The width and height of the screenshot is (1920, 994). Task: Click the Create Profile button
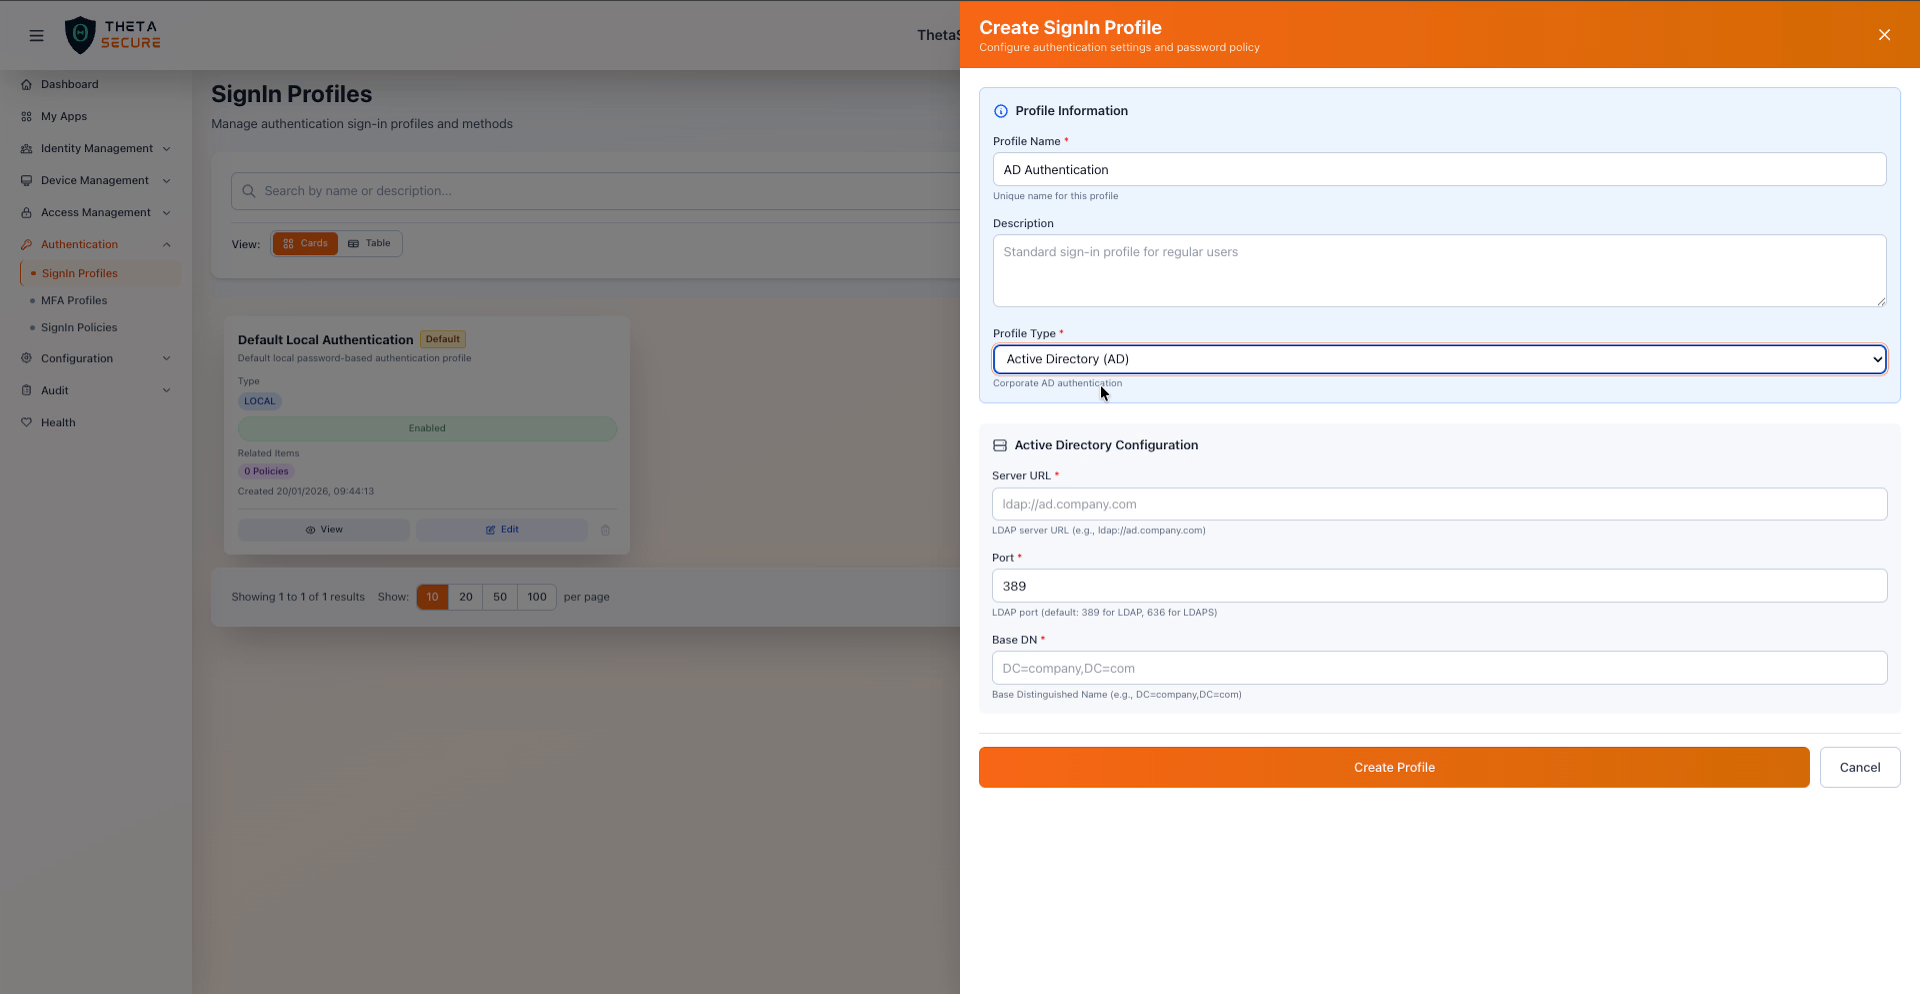(1393, 767)
